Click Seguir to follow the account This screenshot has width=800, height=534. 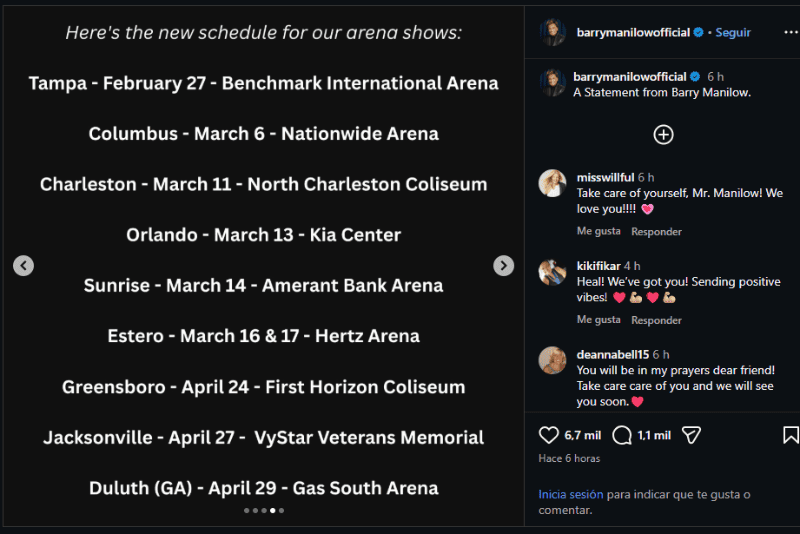pos(733,32)
